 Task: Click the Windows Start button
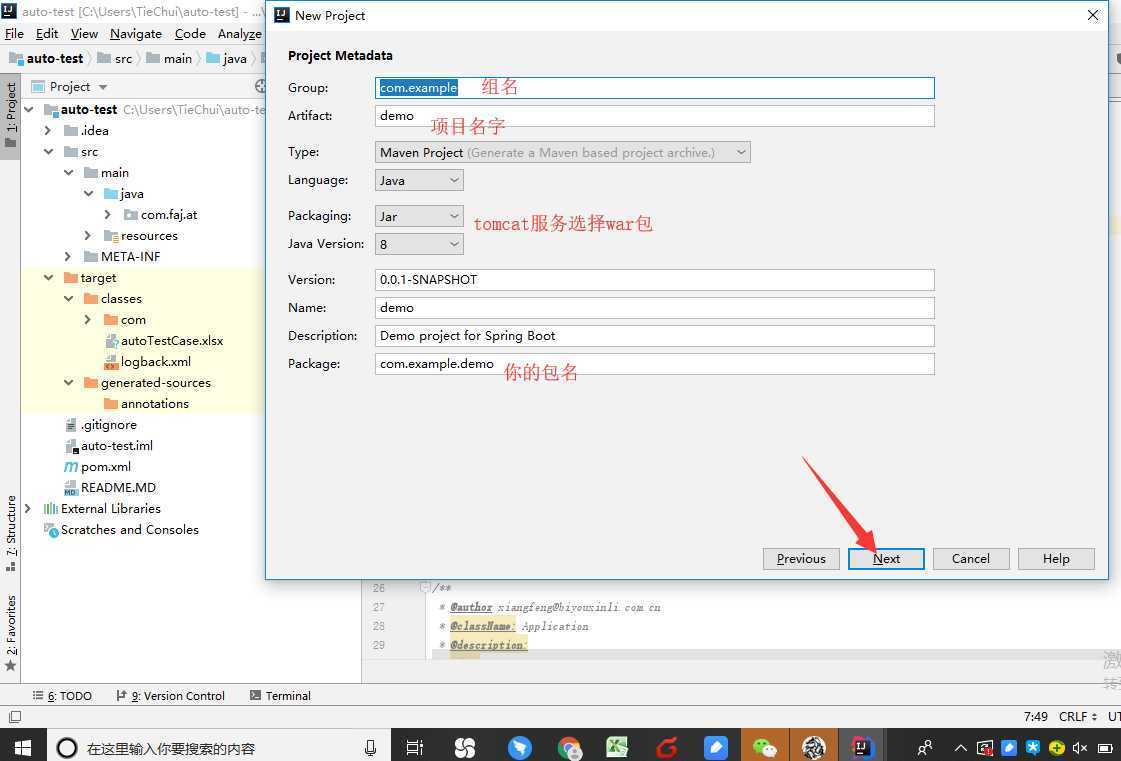22,748
